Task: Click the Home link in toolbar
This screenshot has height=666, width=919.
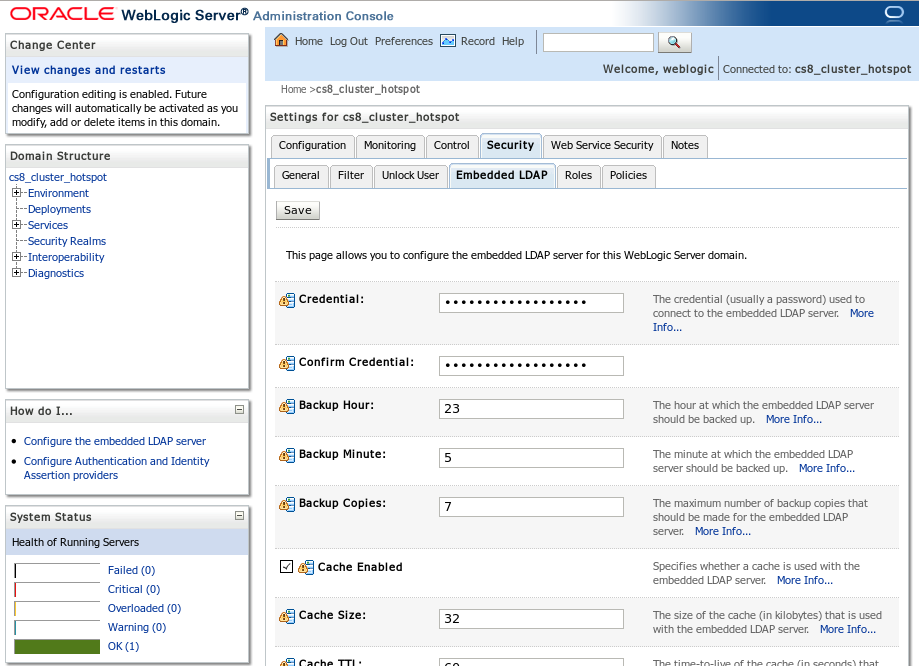Action: pos(309,42)
